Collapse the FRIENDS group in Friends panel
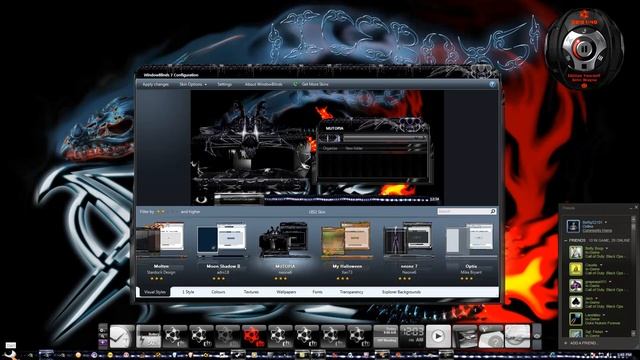The image size is (640, 360). tap(566, 240)
